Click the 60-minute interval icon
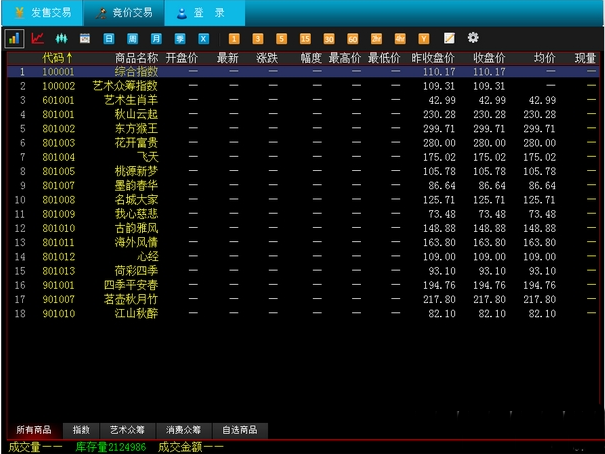The width and height of the screenshot is (605, 454). (x=352, y=38)
